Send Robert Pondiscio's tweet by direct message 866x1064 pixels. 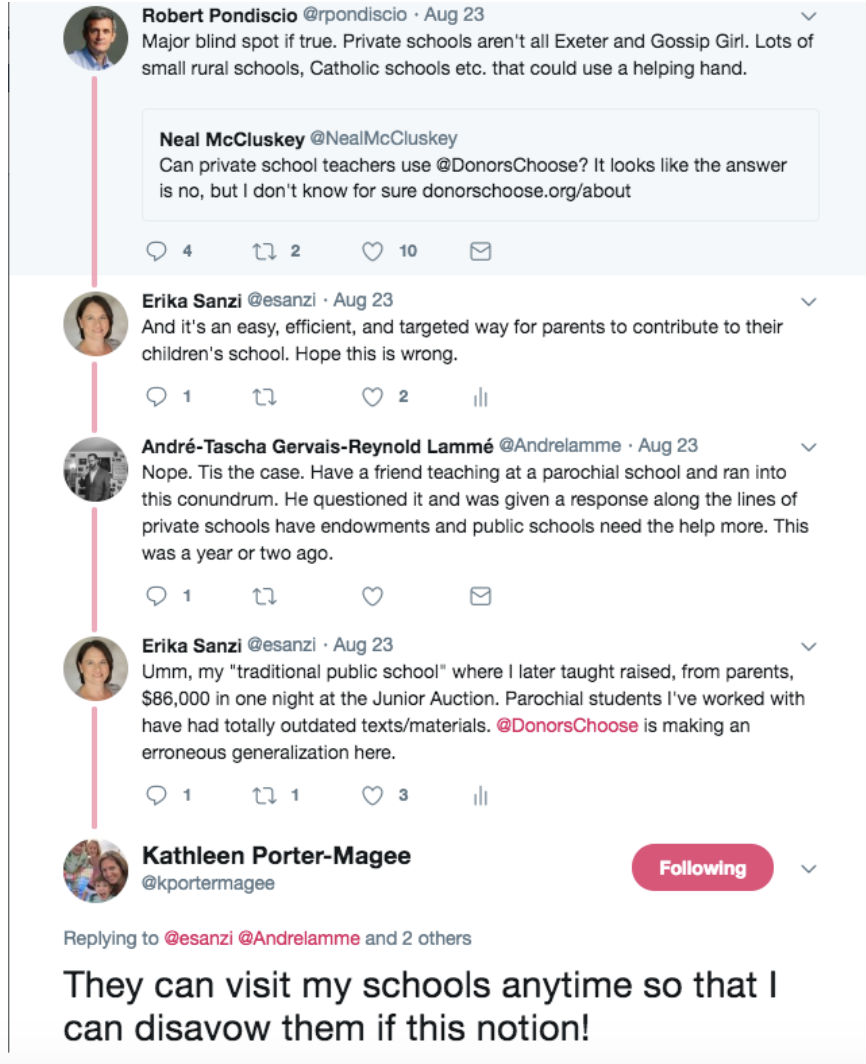[x=480, y=252]
